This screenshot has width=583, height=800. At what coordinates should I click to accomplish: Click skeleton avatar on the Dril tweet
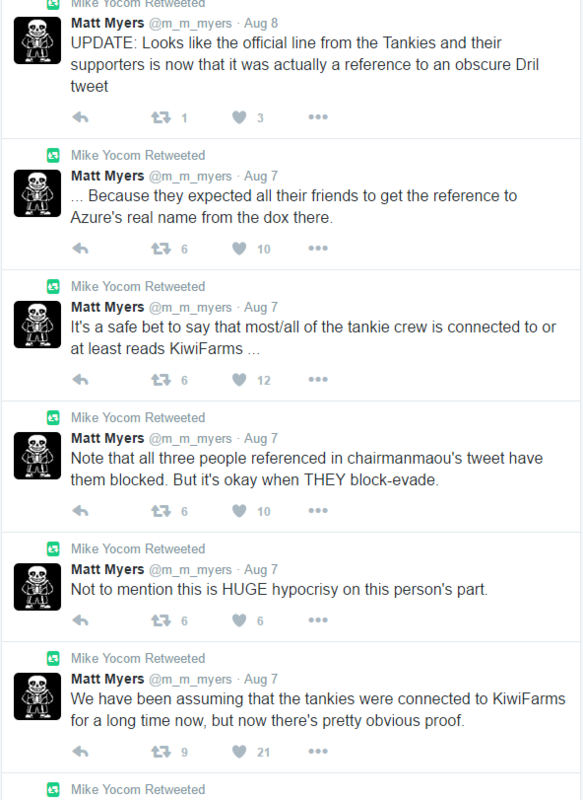coord(37,40)
